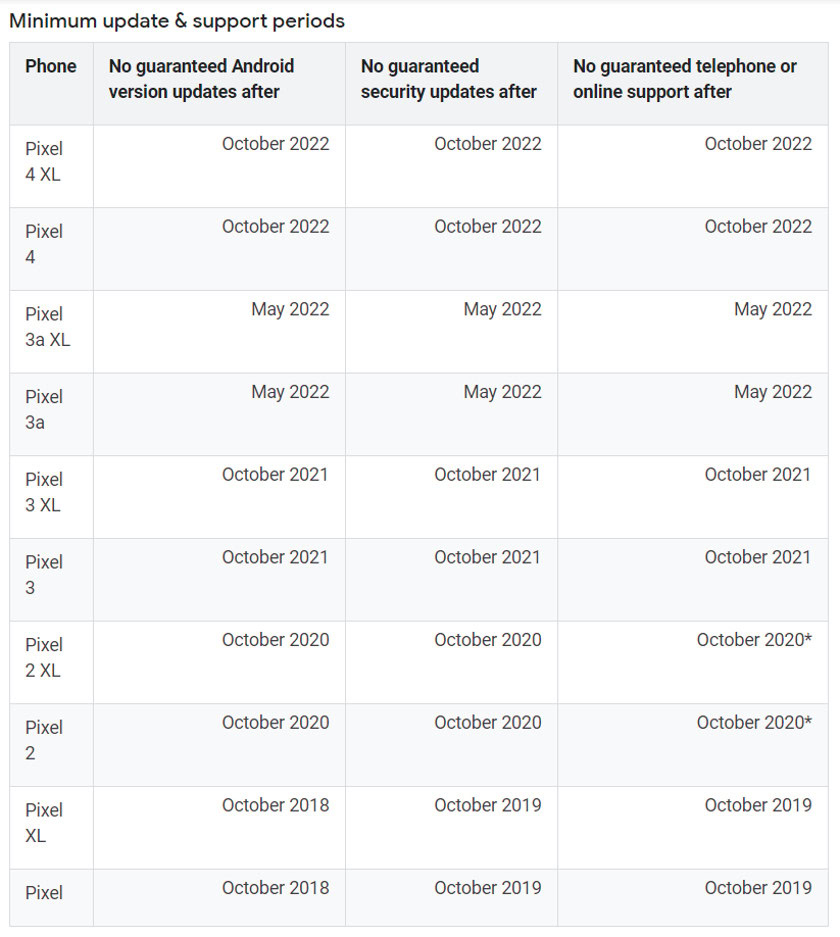Select the Pixel 2 XL phone cell
Viewport: 840px width, 937px height.
(44, 658)
